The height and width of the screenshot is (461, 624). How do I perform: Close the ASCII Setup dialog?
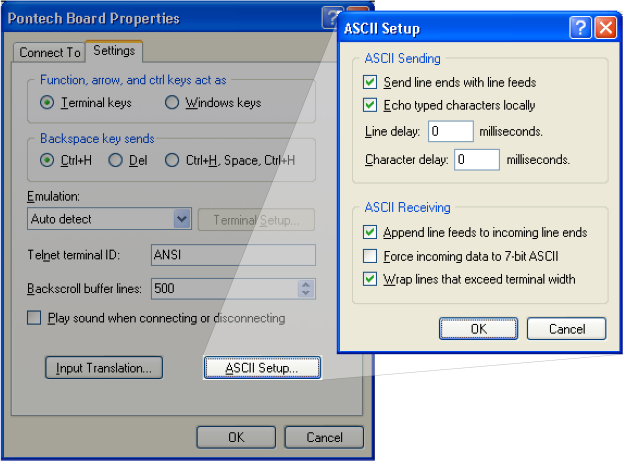pos(604,28)
